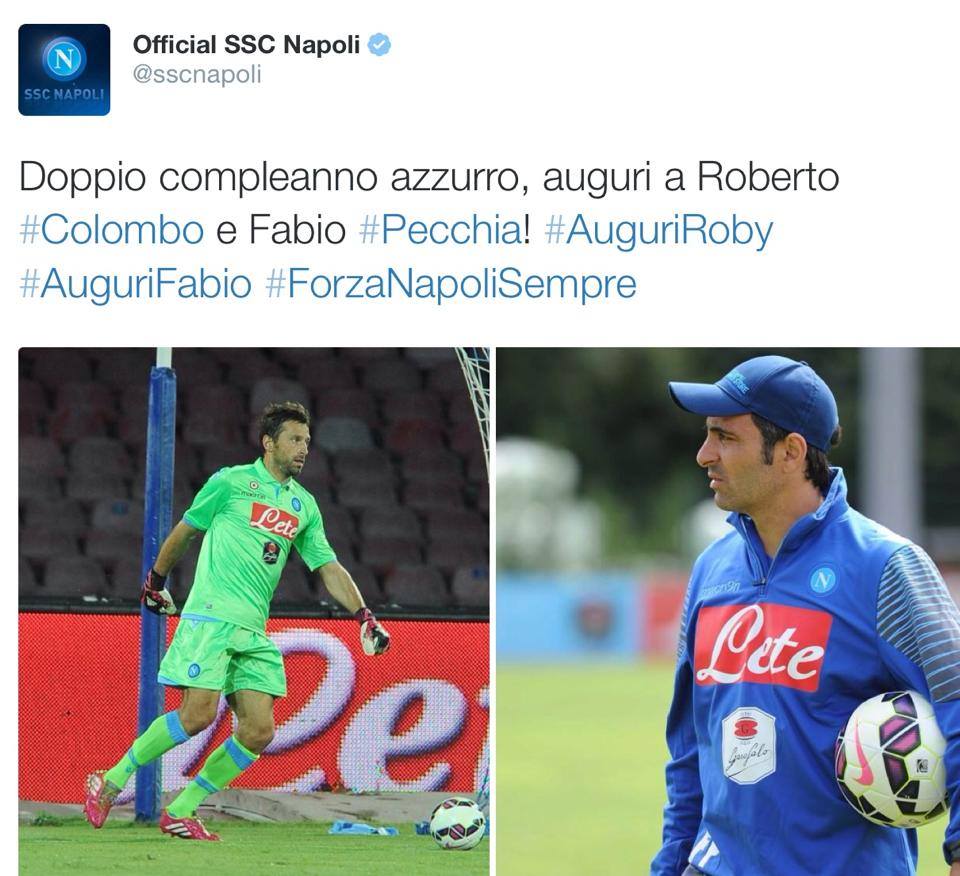960x876 pixels.
Task: Tap the #ForzaNapoliSempre hashtag
Action: pos(451,285)
